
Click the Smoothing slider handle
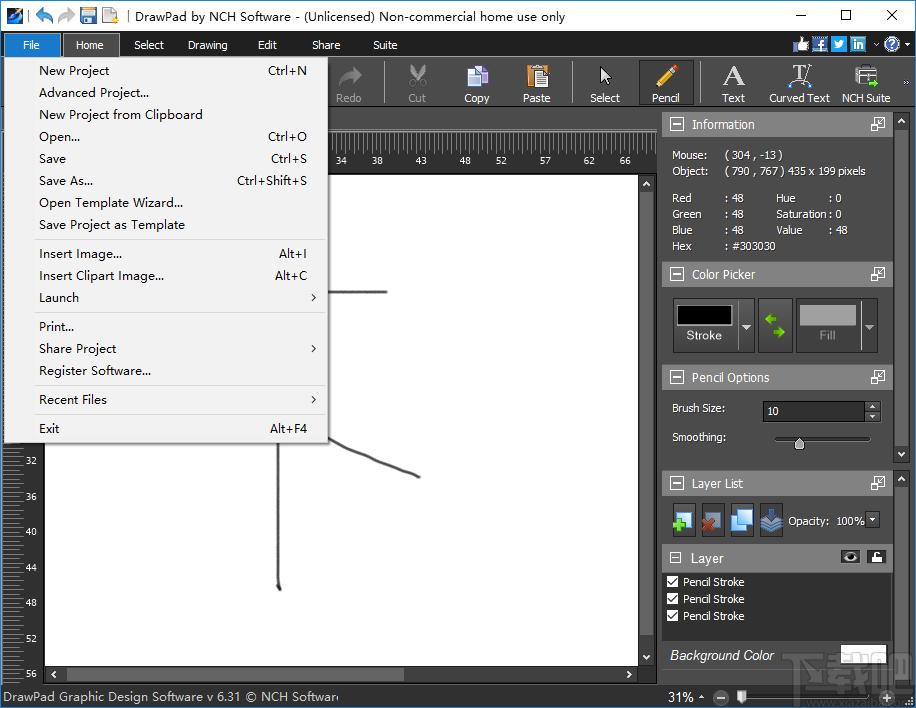(799, 443)
